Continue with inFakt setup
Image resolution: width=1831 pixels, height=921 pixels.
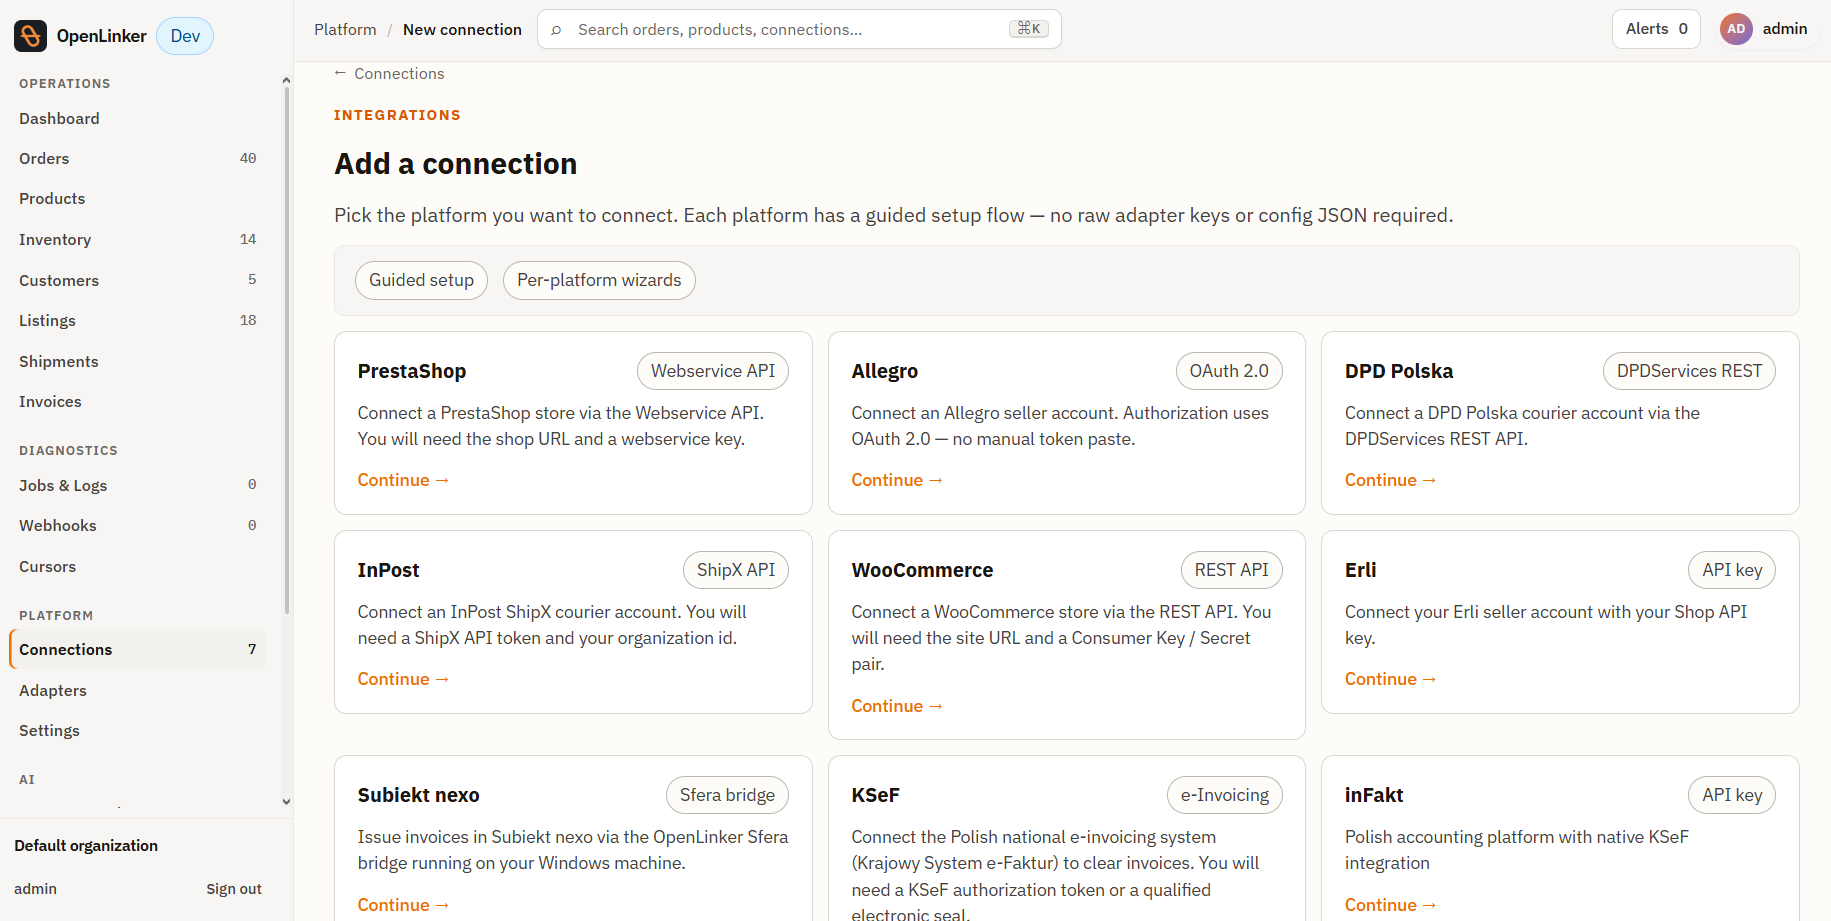pyautogui.click(x=1391, y=905)
